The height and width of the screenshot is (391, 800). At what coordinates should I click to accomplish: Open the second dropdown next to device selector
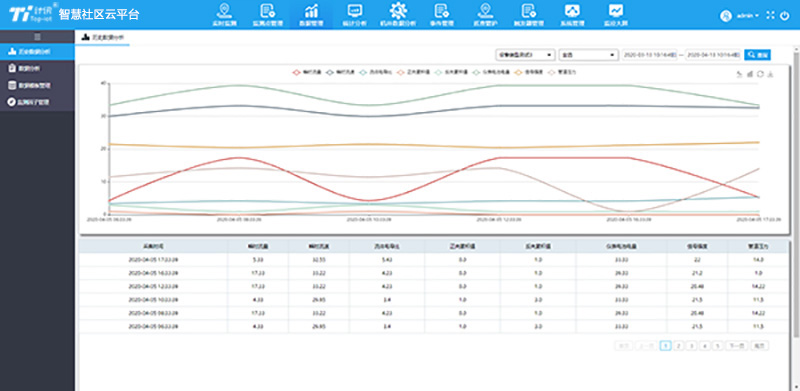[588, 55]
